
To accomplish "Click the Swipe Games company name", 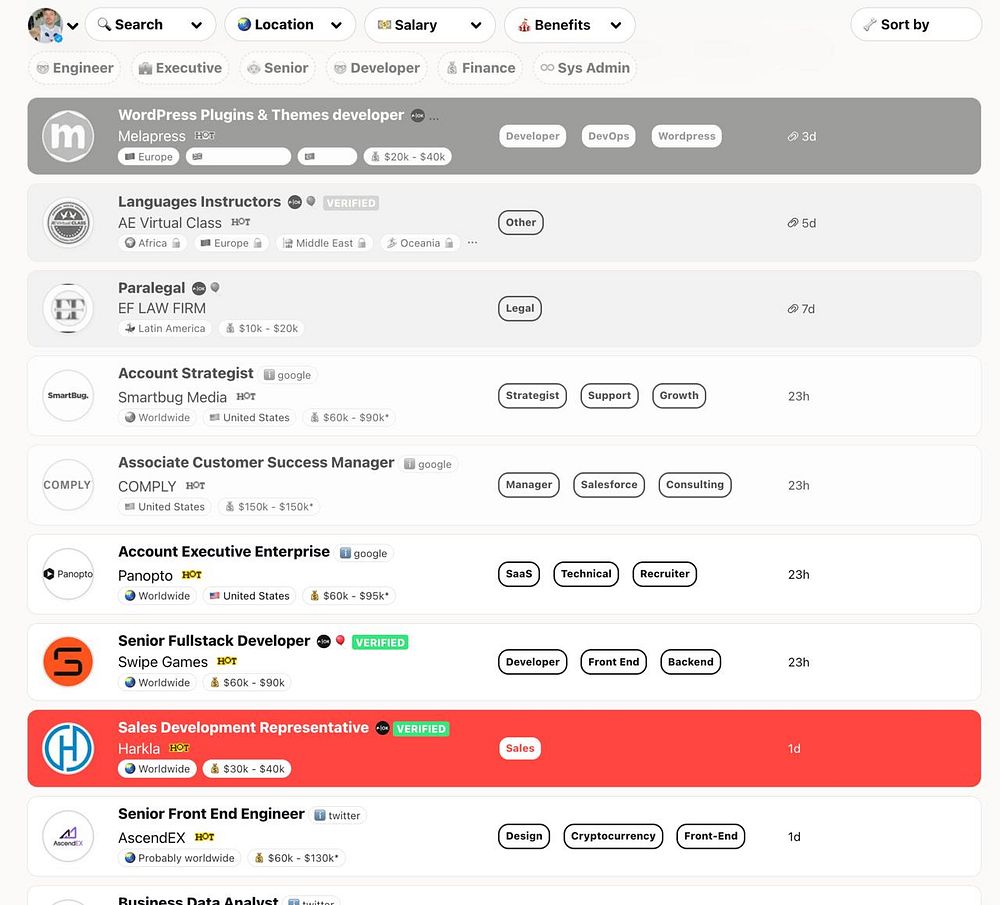I will 163,662.
